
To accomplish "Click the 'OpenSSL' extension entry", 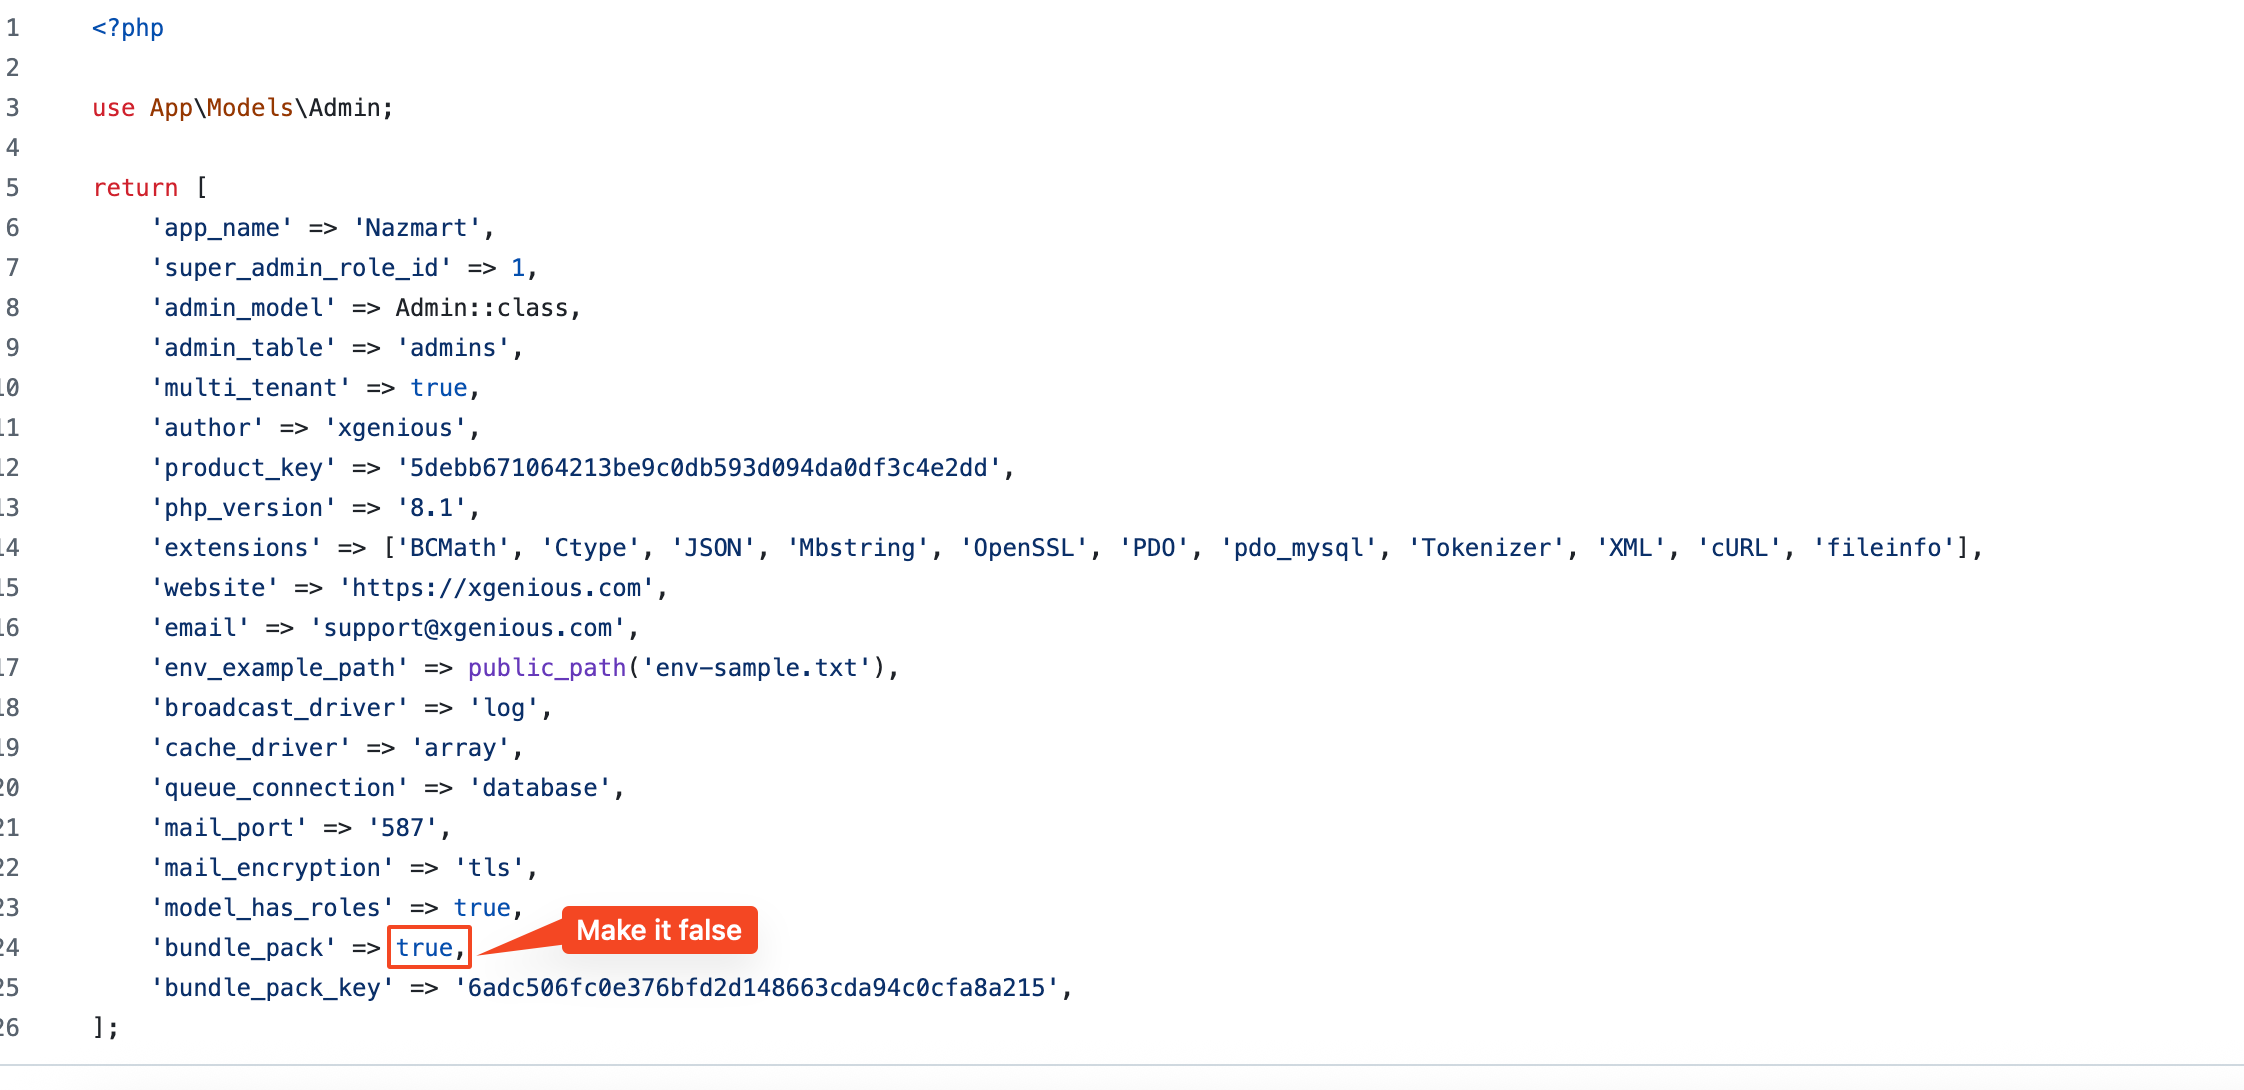I will tap(1024, 548).
